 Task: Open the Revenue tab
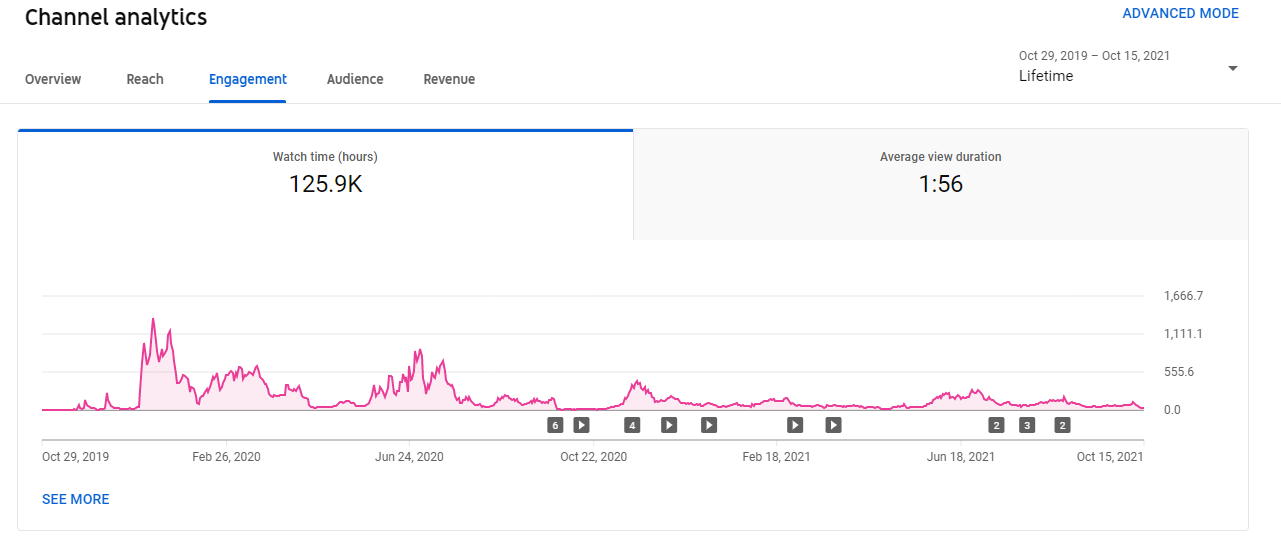[x=449, y=79]
